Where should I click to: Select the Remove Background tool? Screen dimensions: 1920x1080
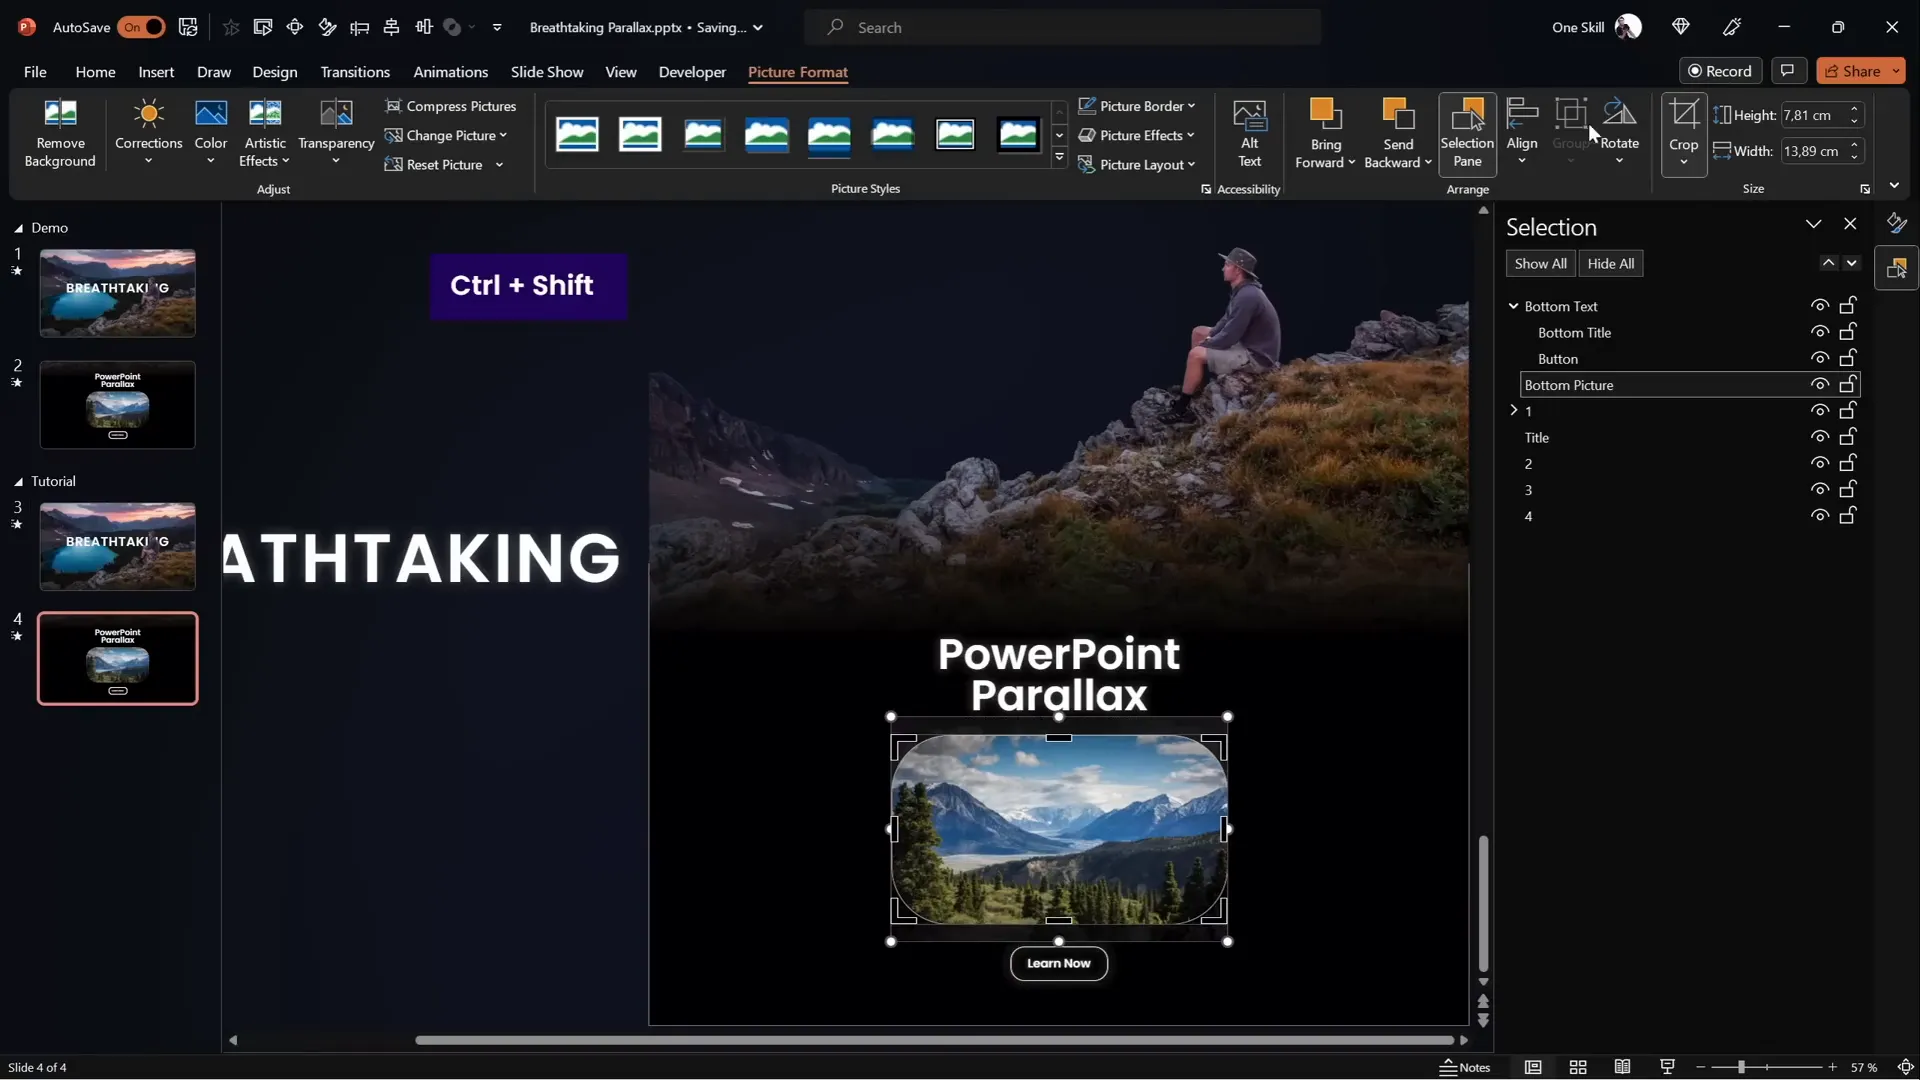(x=60, y=132)
